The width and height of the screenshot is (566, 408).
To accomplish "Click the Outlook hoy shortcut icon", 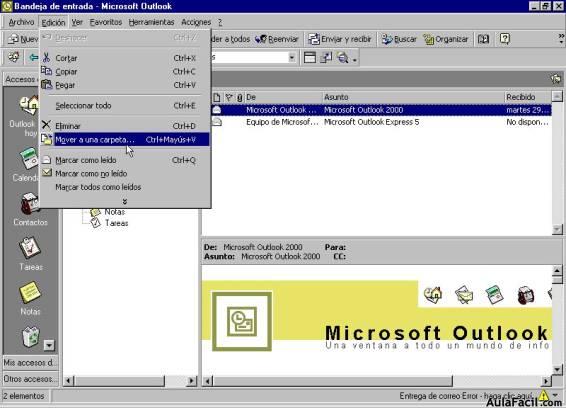I will point(30,105).
